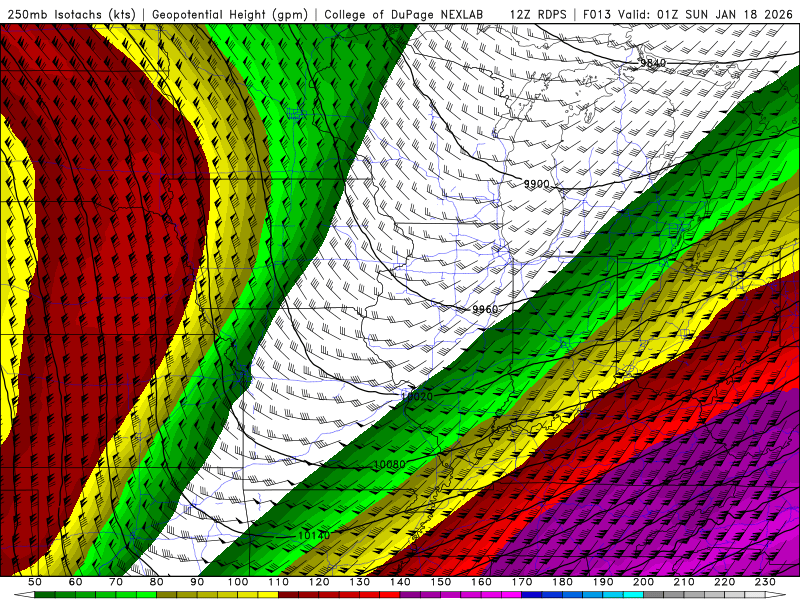Pick the darkest blue swatch just after 170
800x600 pixels.
[x=532, y=595]
